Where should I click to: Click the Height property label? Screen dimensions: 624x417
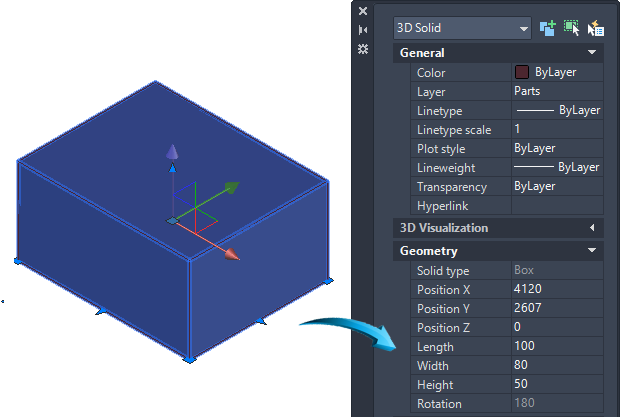(435, 385)
